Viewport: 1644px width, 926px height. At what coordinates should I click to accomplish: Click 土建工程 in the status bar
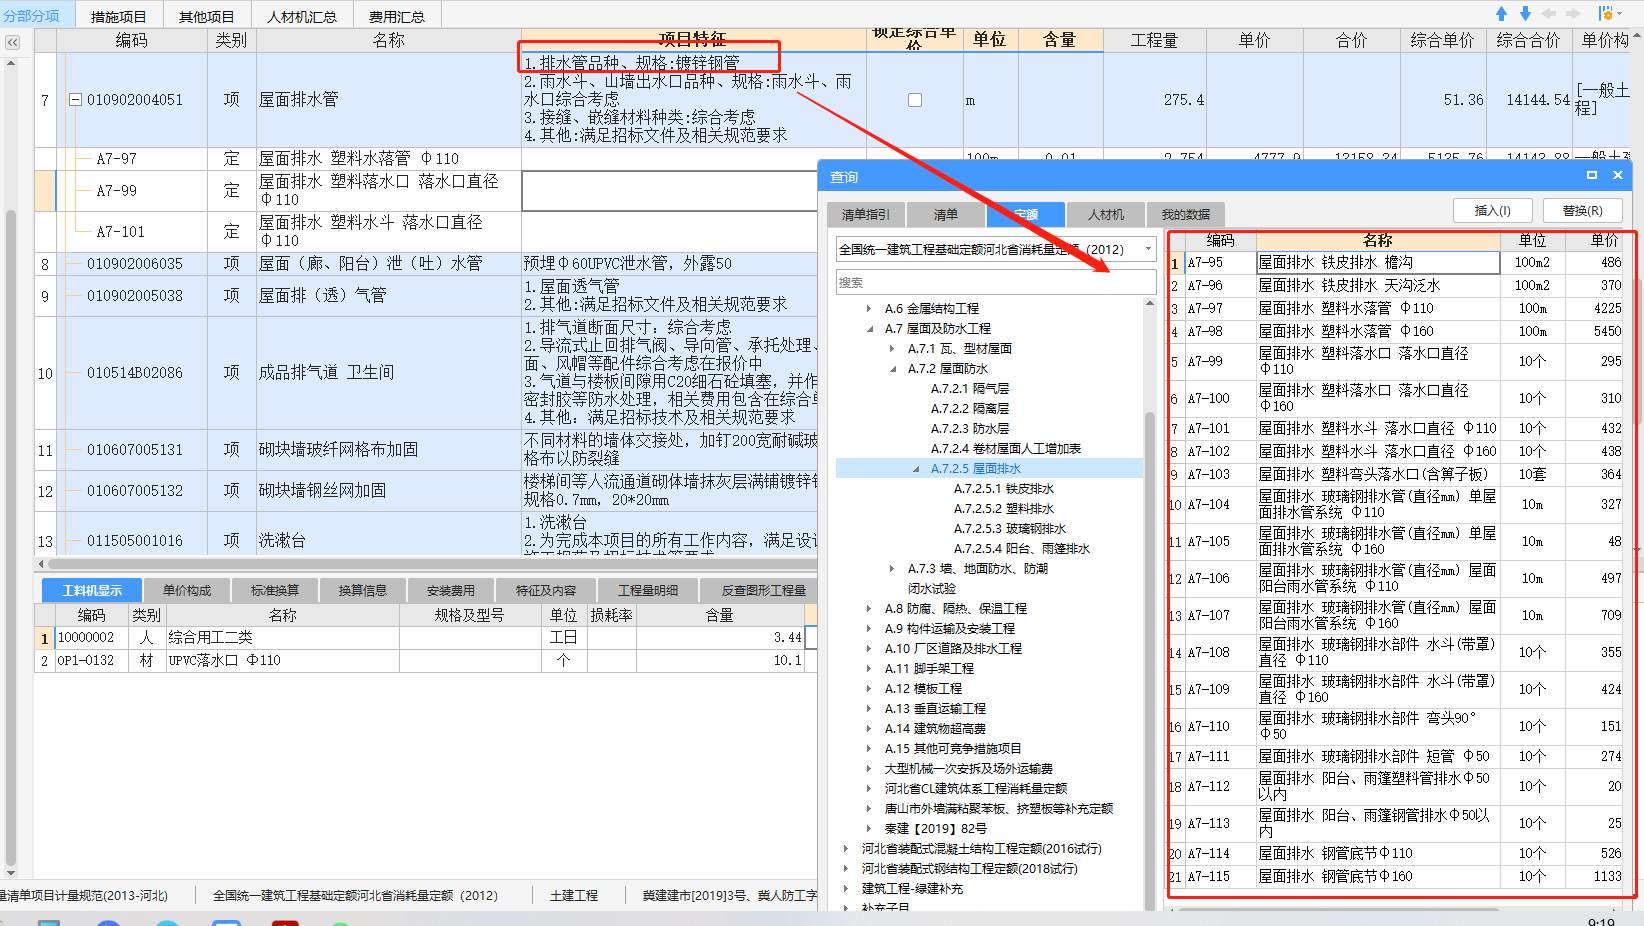pos(574,896)
